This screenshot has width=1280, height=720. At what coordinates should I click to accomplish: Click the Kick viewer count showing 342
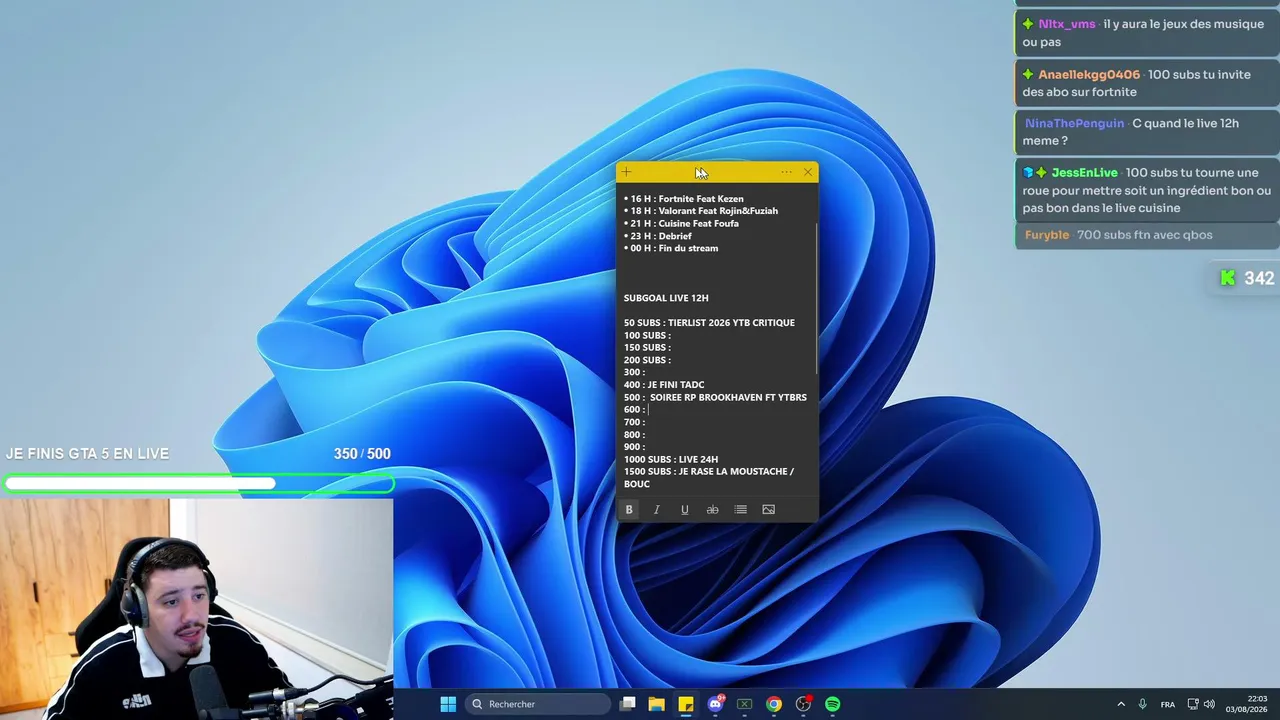click(1247, 278)
